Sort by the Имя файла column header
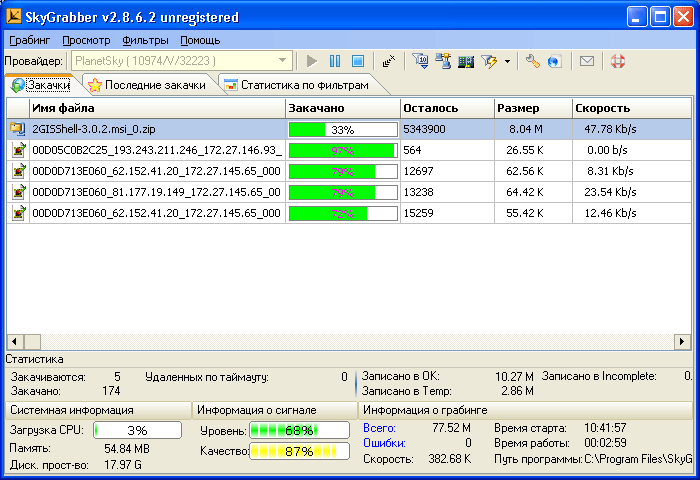This screenshot has height=480, width=700. 157,108
